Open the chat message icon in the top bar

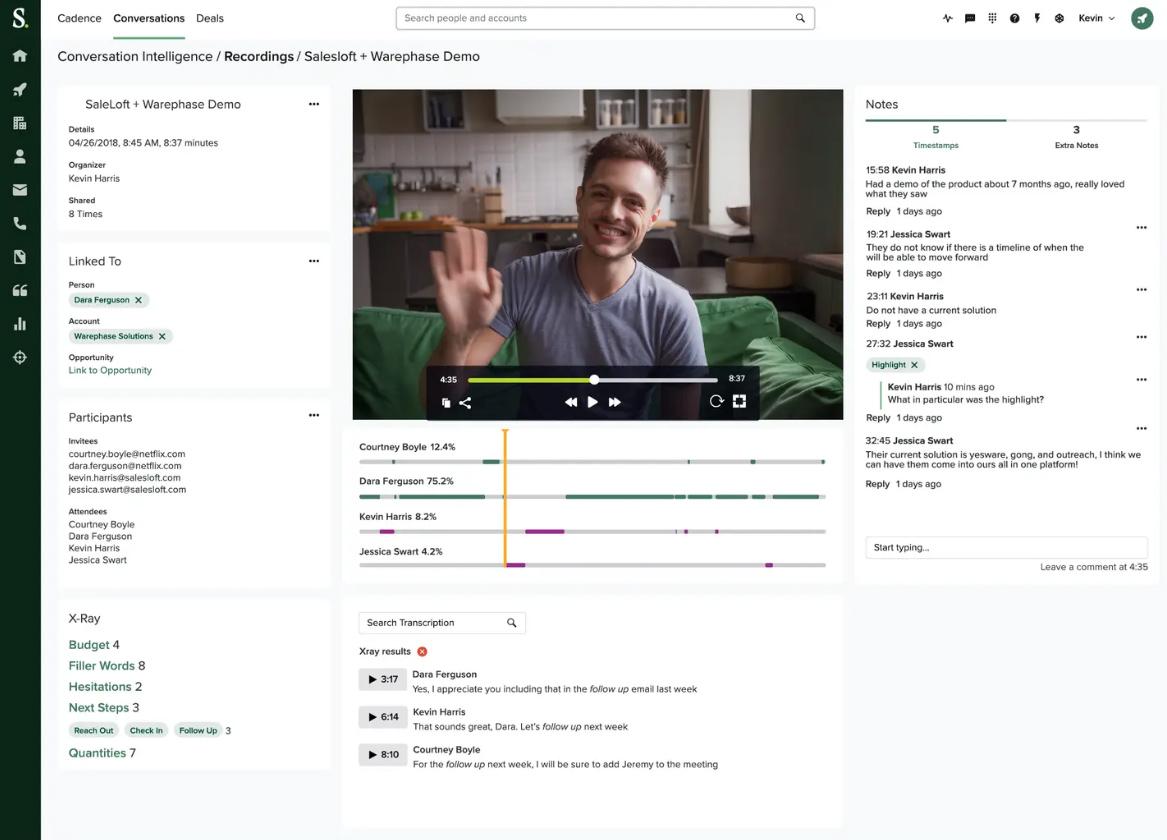point(970,18)
